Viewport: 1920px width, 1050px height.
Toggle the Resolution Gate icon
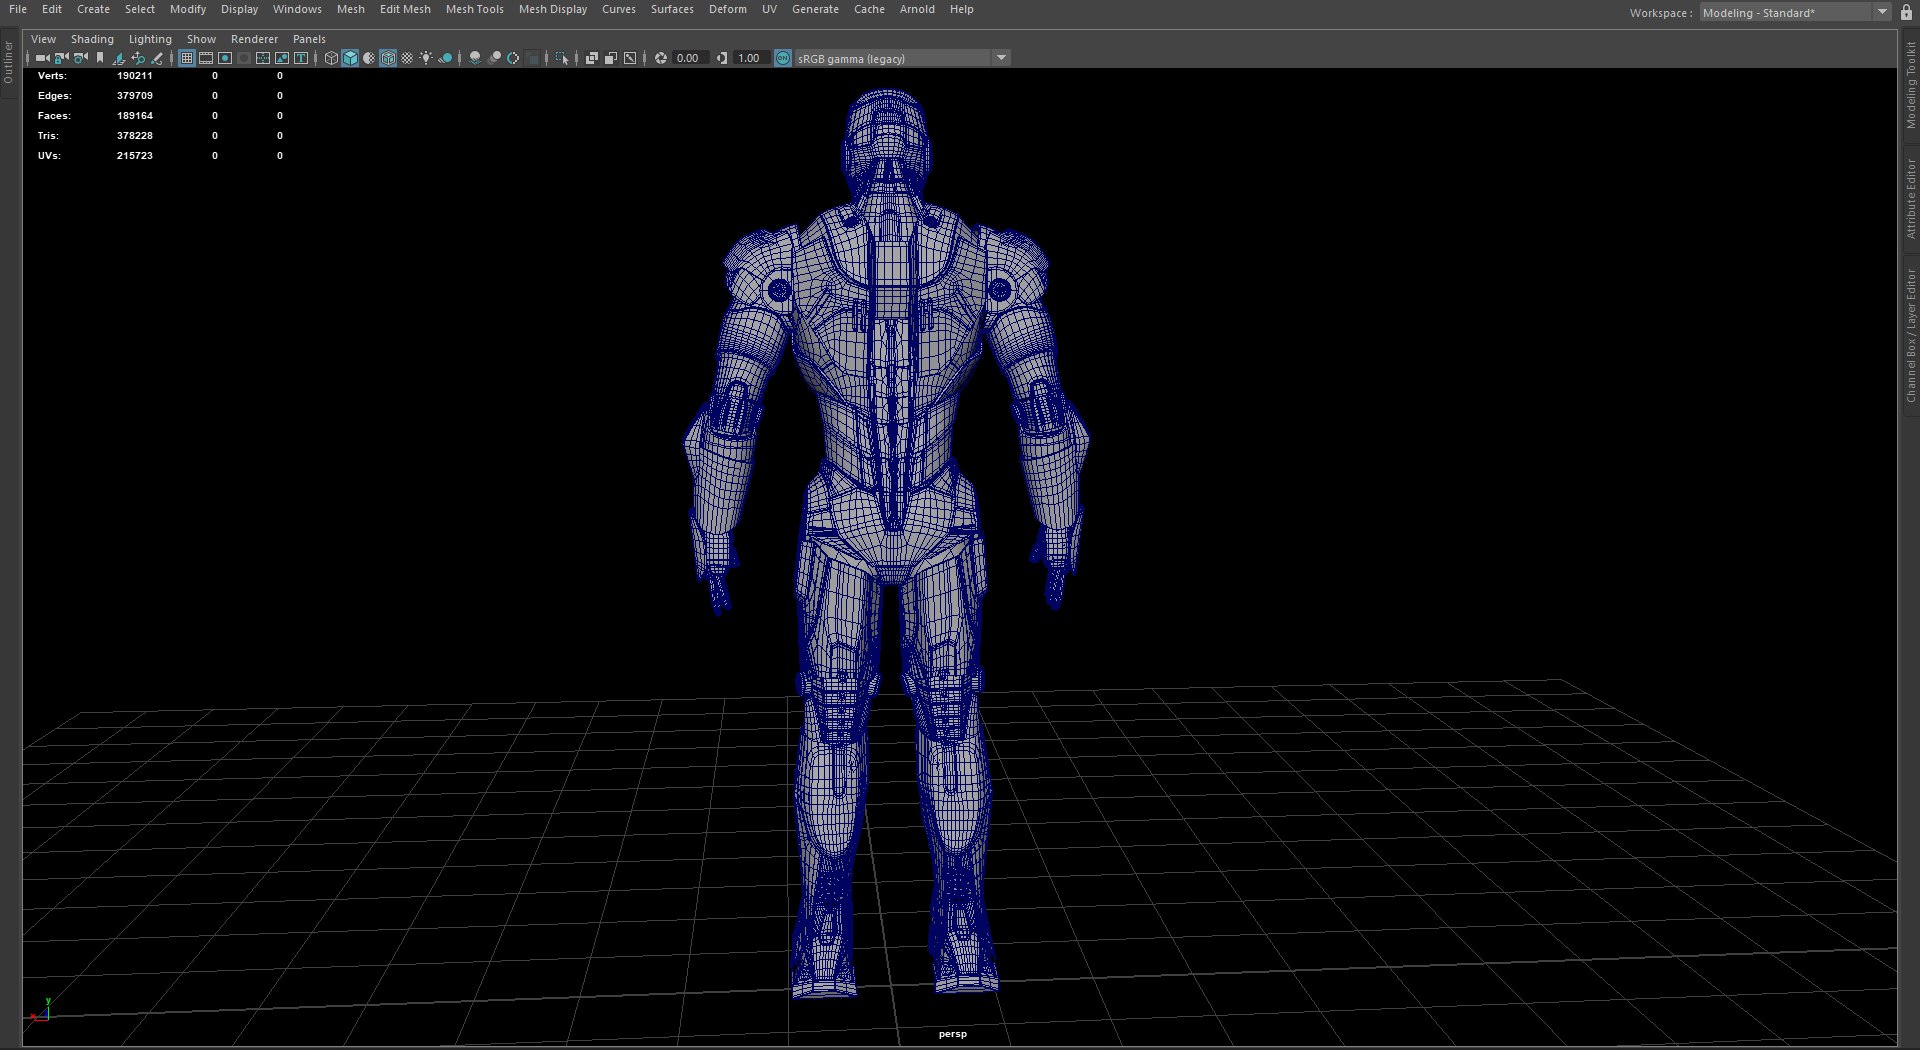click(225, 58)
